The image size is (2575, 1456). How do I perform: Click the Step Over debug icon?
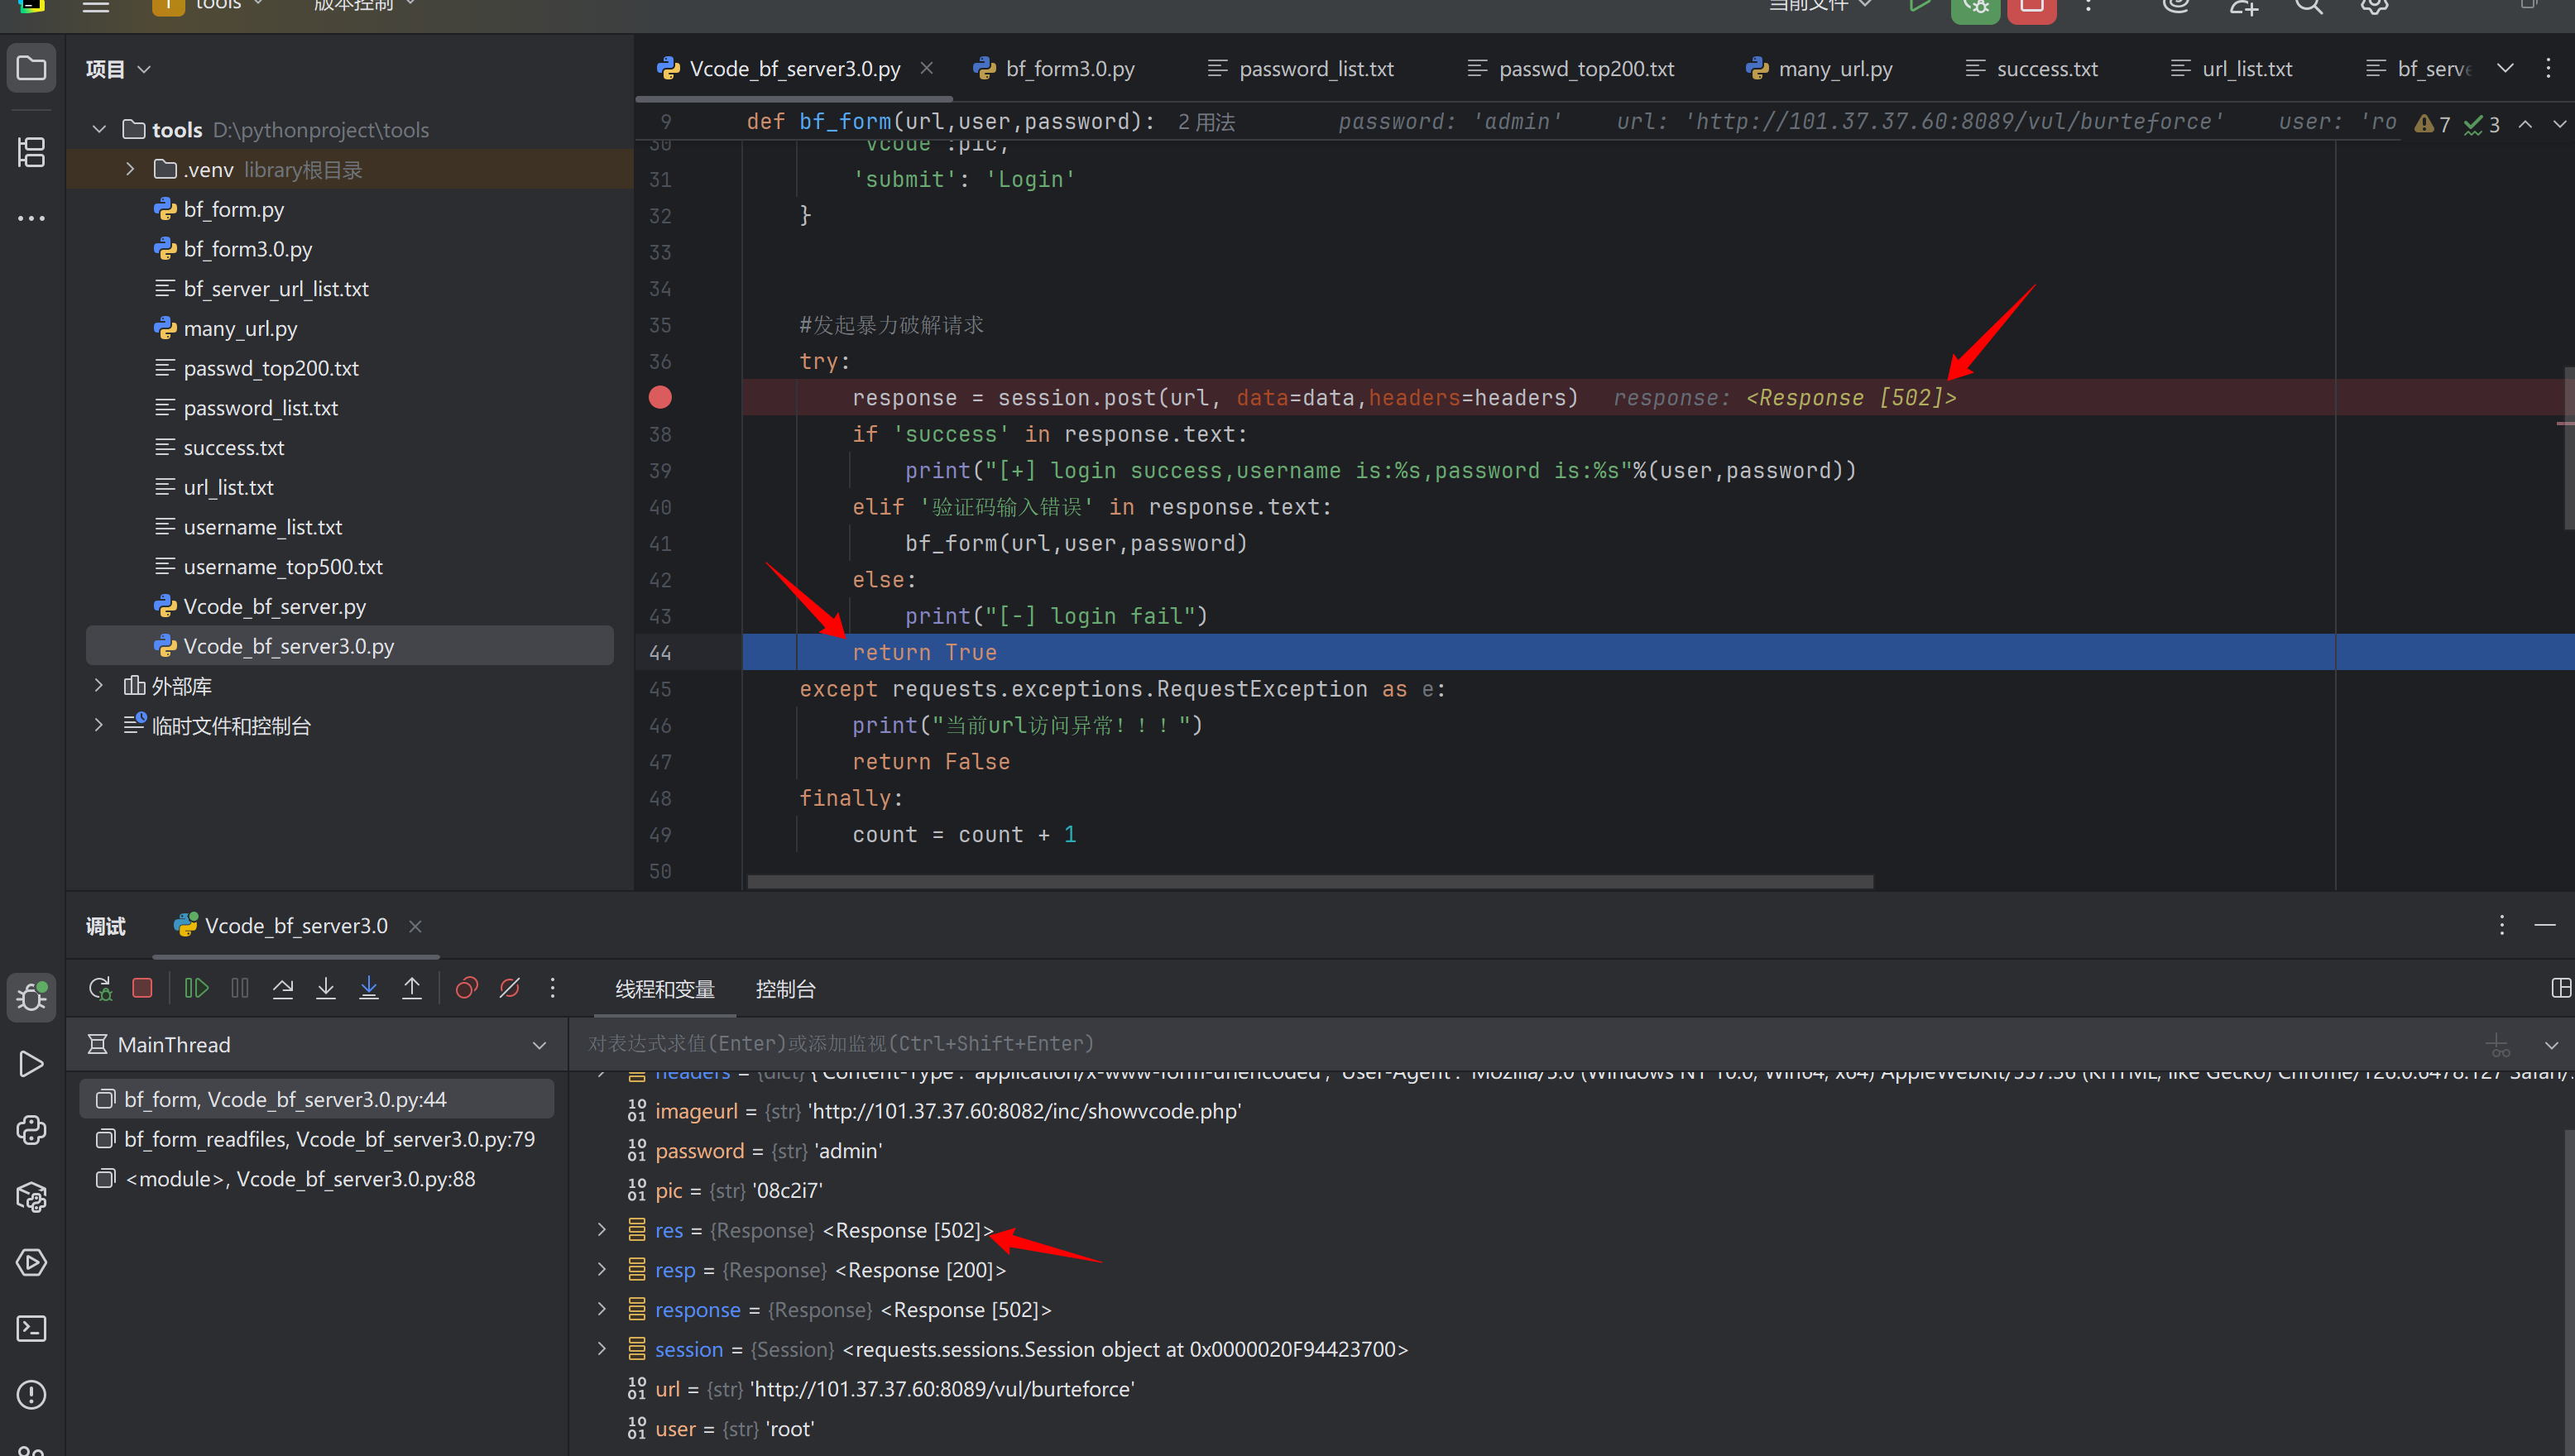click(283, 989)
